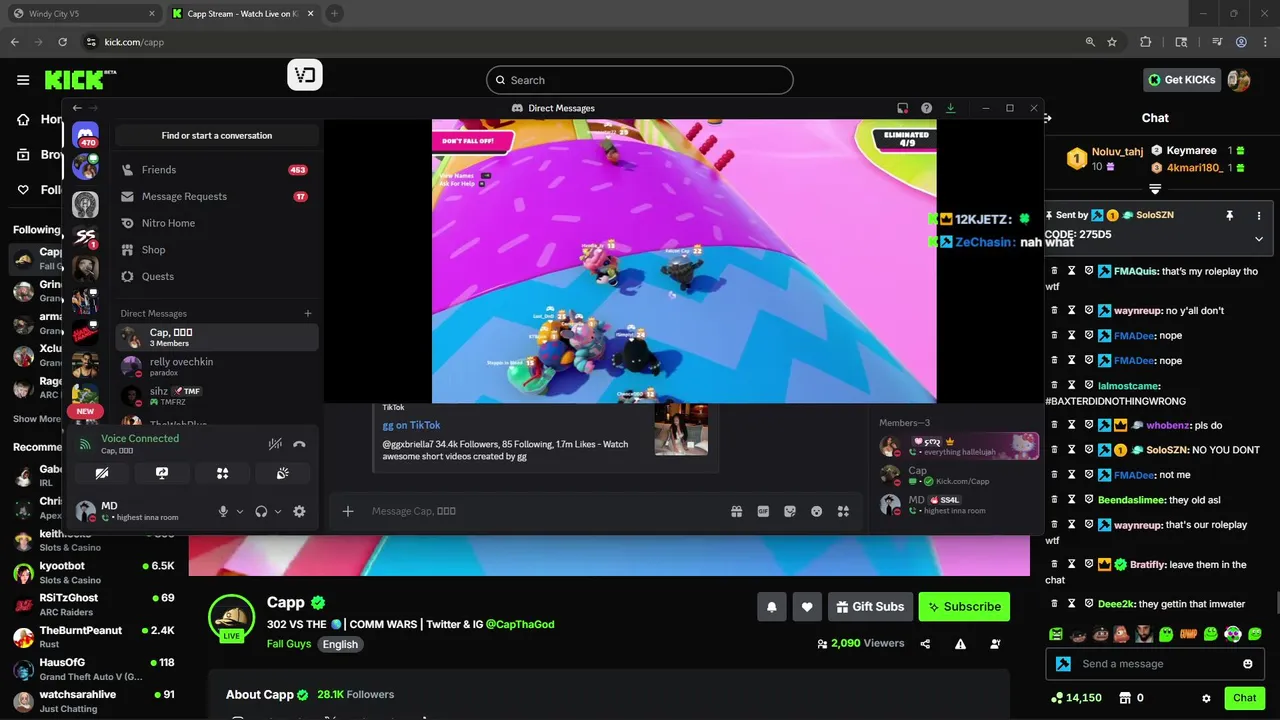Open sihz direct message in Discord

[x=217, y=396]
